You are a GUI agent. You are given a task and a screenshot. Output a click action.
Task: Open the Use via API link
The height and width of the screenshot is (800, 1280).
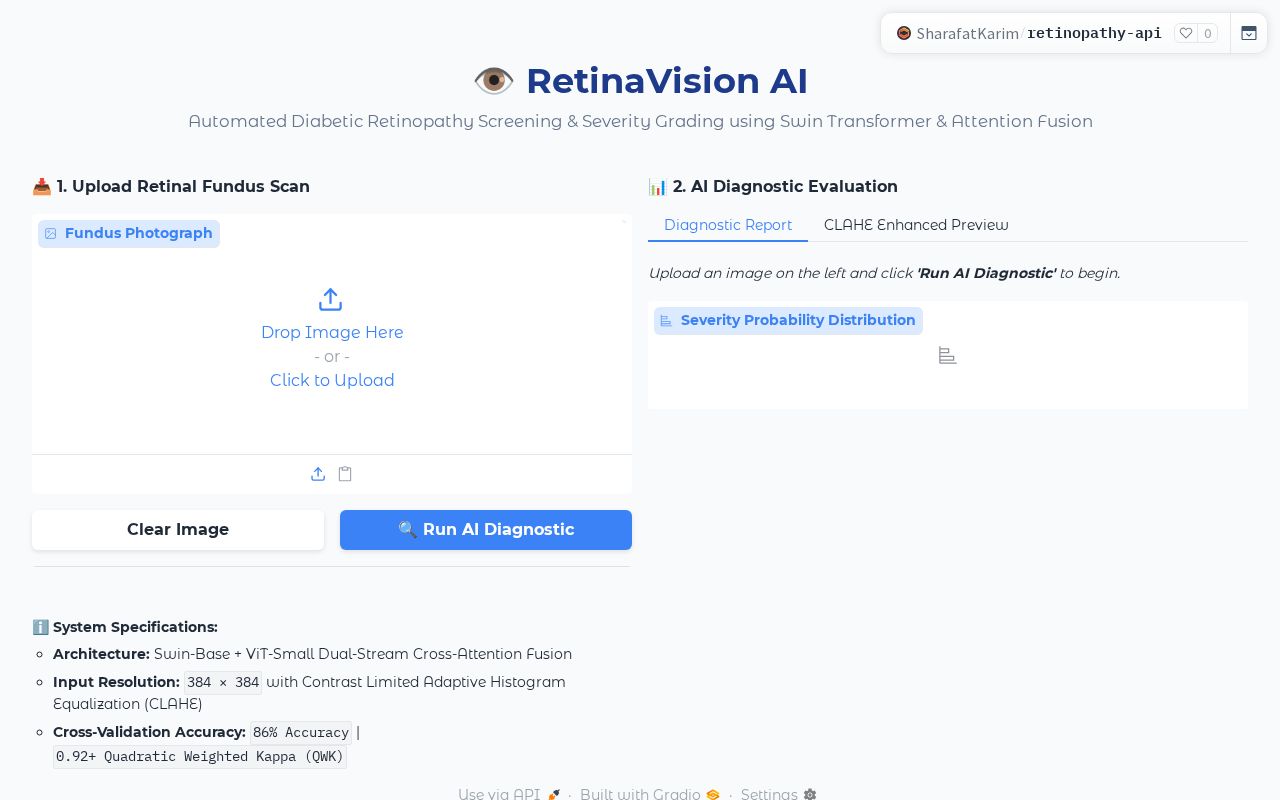(x=509, y=794)
